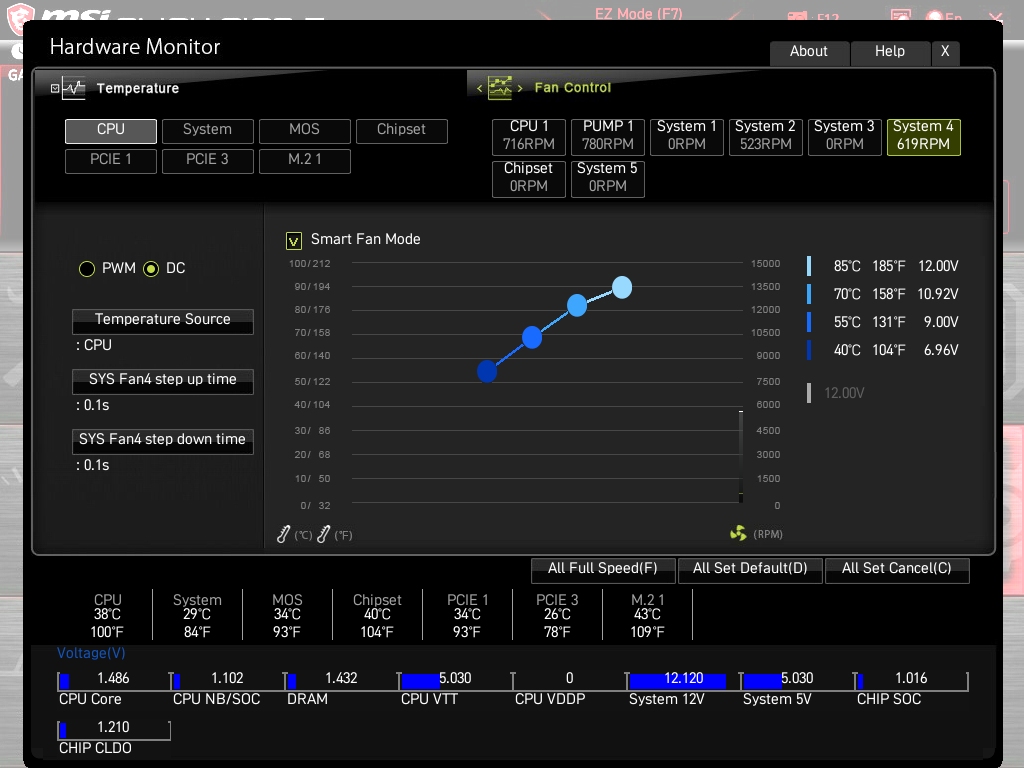This screenshot has width=1024, height=768.
Task: Select the M.2 1 temperature tab
Action: [x=304, y=161]
